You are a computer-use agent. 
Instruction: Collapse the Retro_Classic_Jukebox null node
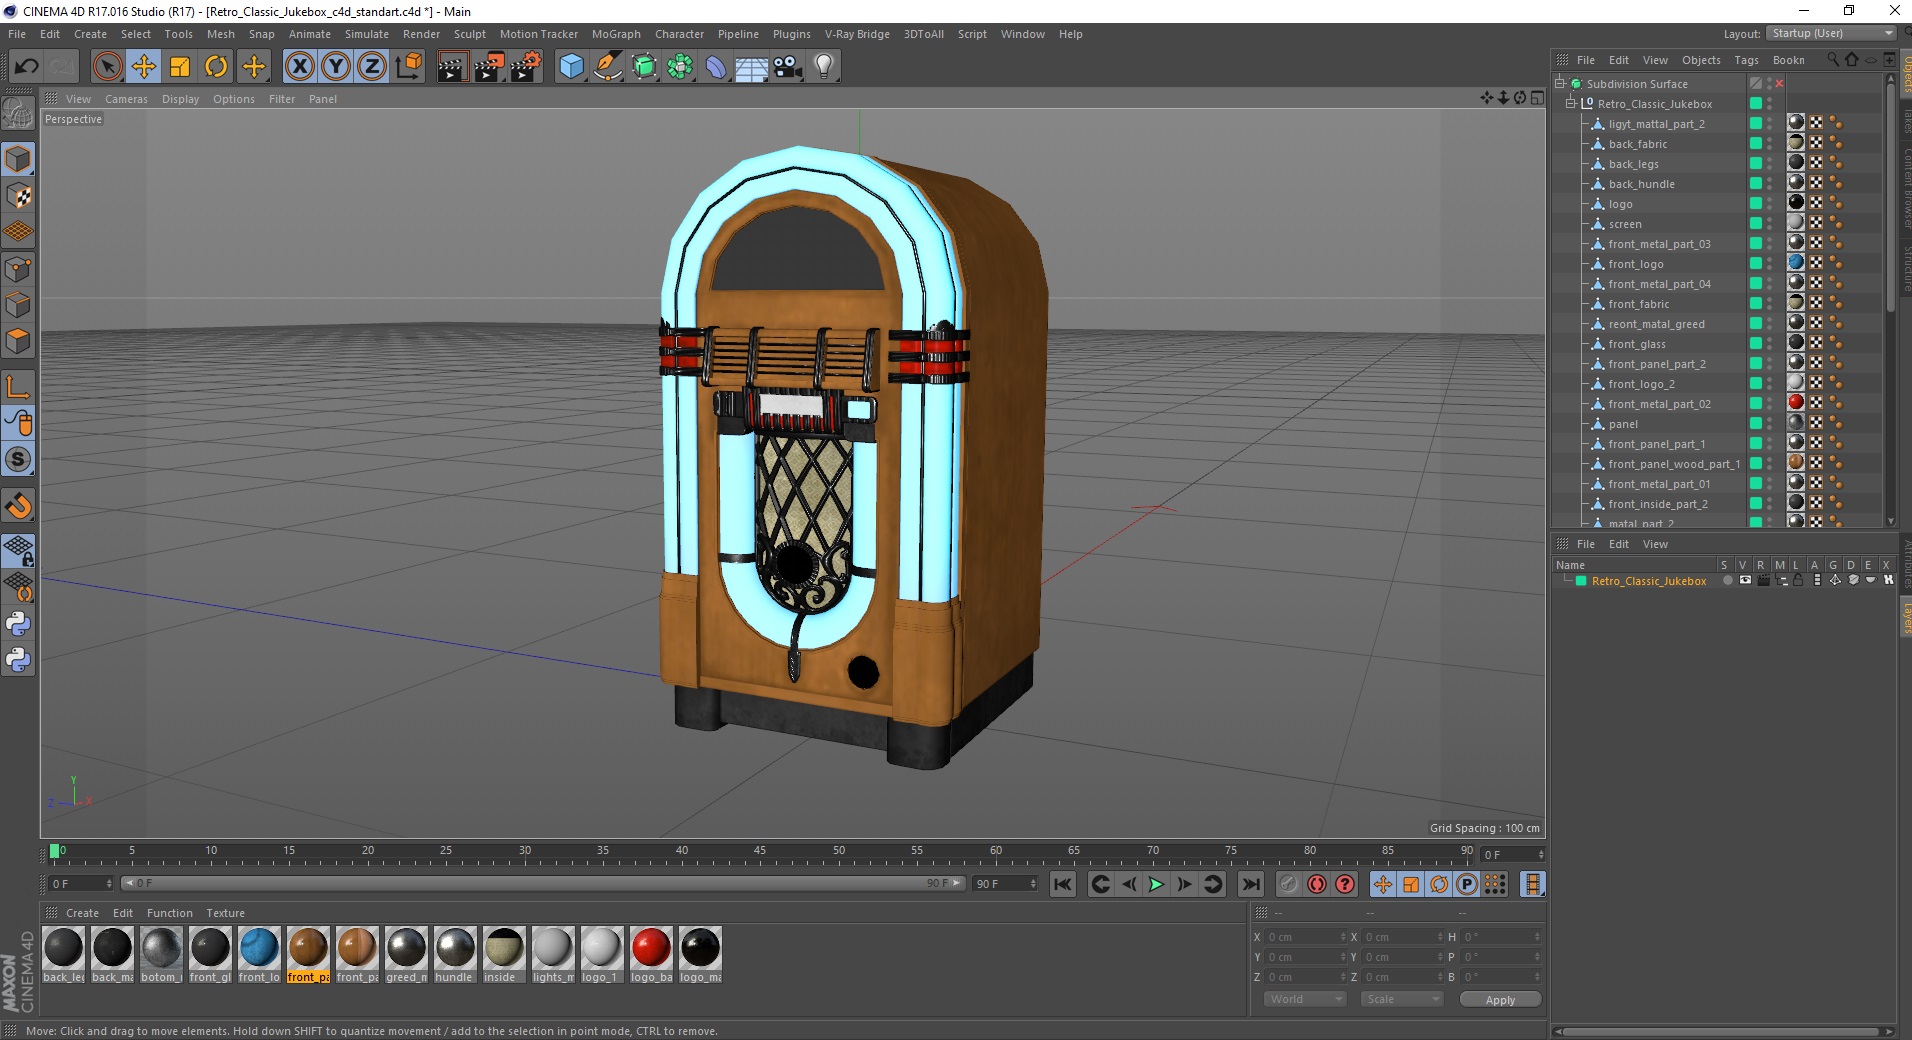pyautogui.click(x=1571, y=104)
